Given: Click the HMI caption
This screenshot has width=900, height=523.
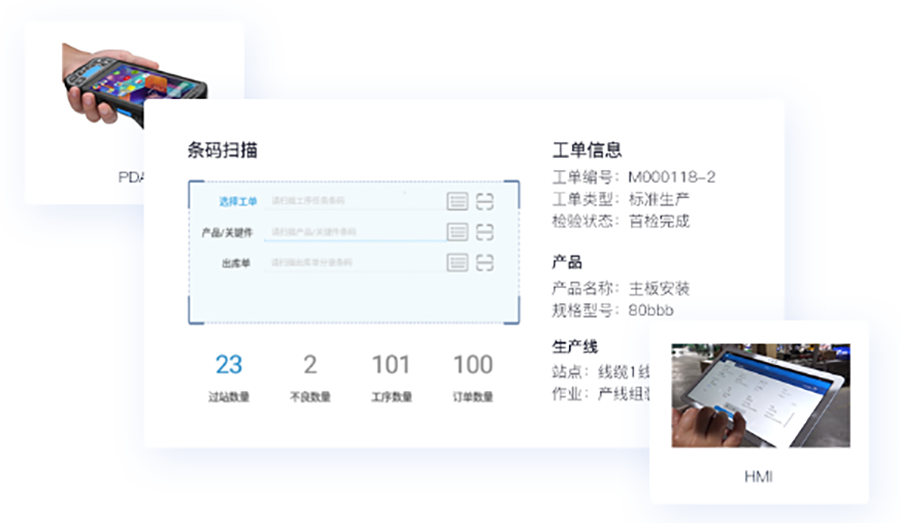Looking at the screenshot, I should pyautogui.click(x=758, y=476).
